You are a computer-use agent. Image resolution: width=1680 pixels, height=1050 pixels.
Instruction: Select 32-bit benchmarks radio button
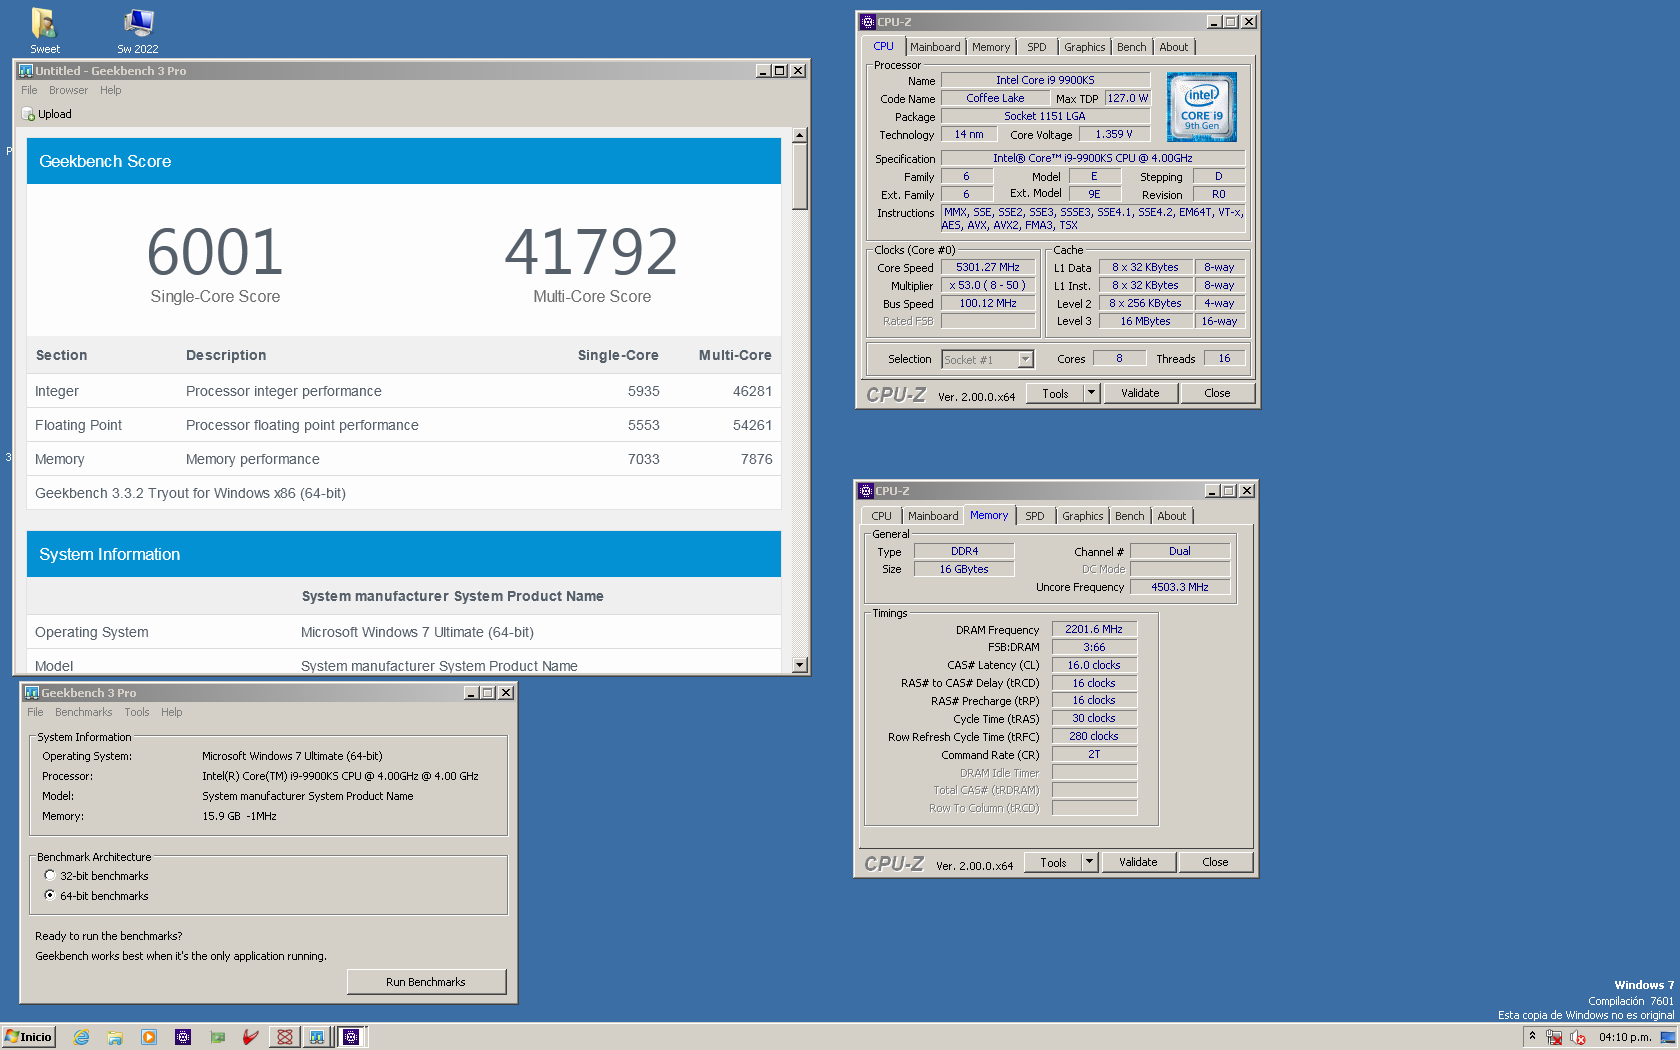50,876
